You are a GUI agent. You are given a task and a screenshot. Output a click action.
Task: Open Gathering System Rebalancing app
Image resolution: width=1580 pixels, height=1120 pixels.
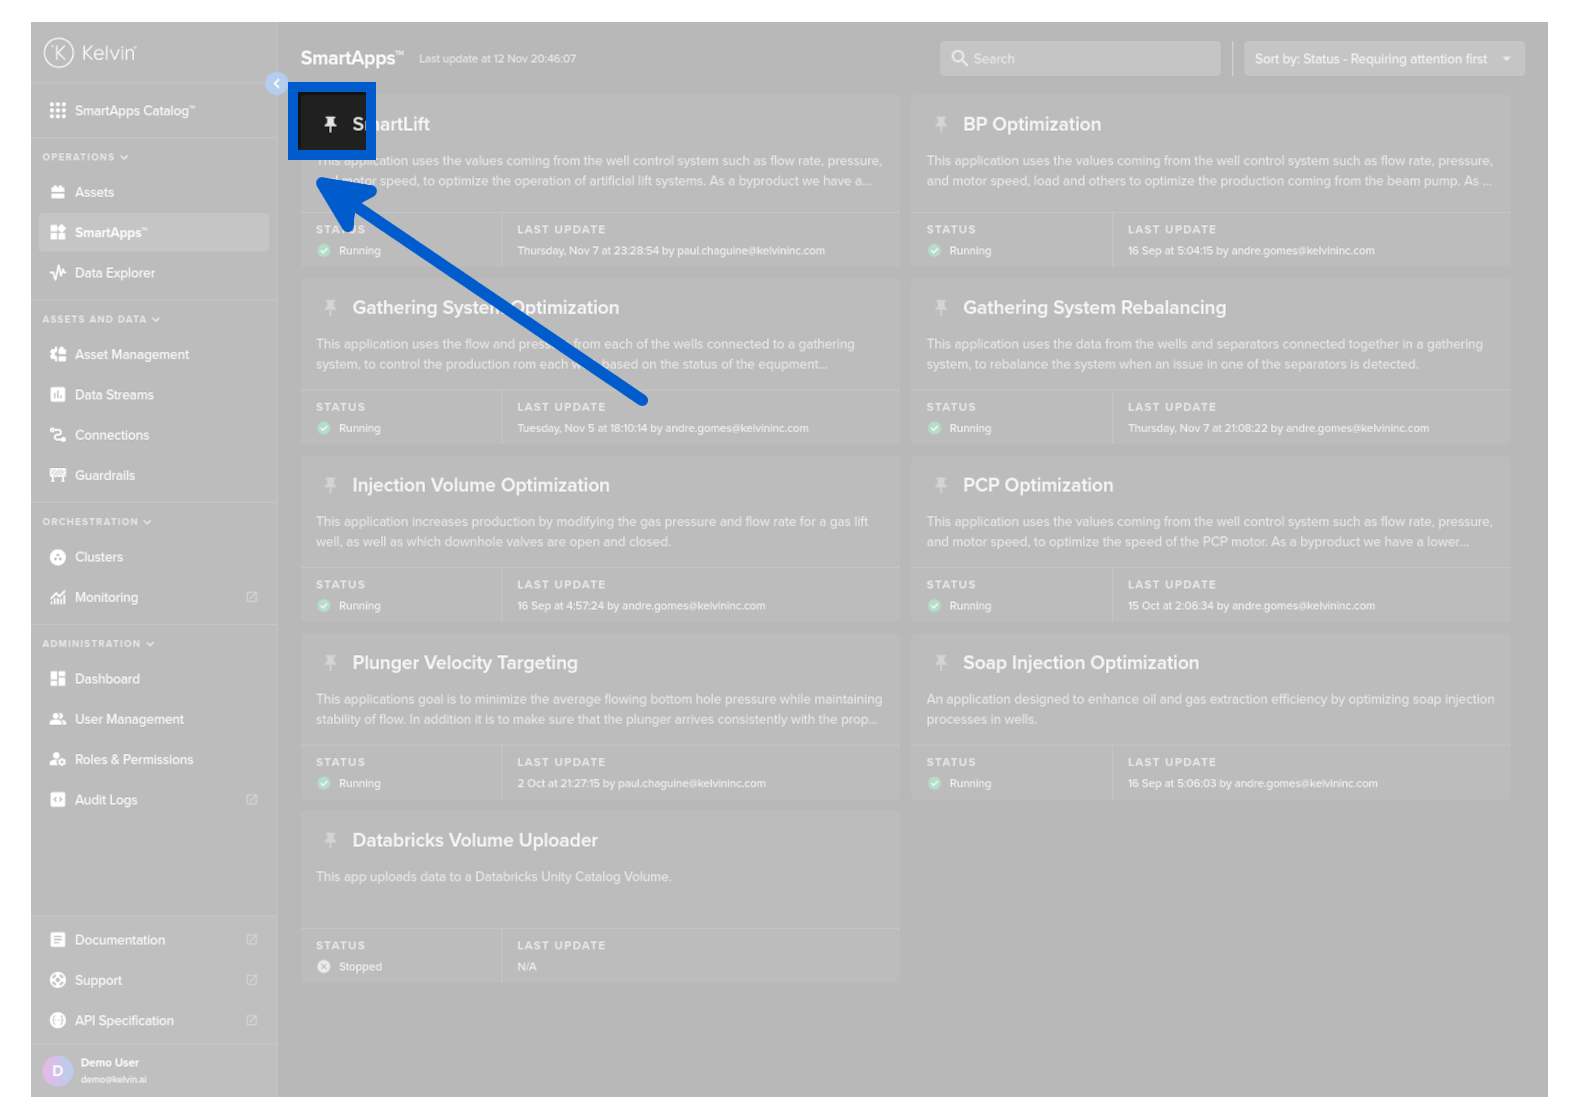1094,308
